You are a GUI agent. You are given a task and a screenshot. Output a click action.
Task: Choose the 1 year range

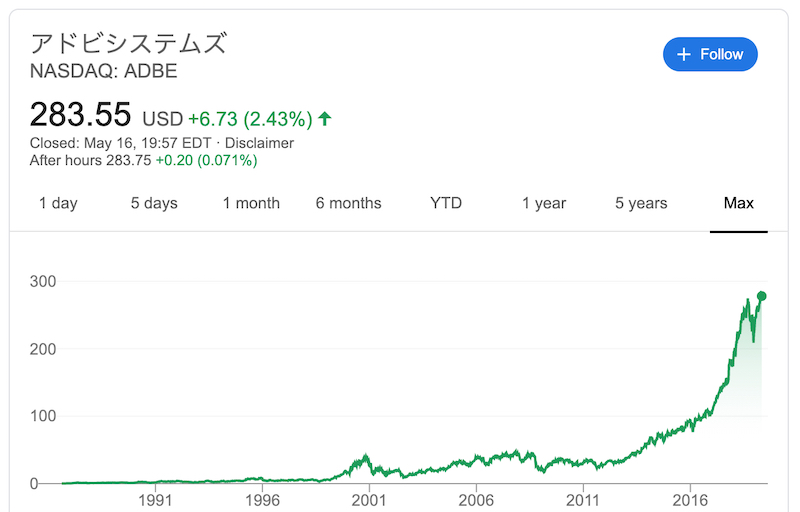[x=544, y=203]
